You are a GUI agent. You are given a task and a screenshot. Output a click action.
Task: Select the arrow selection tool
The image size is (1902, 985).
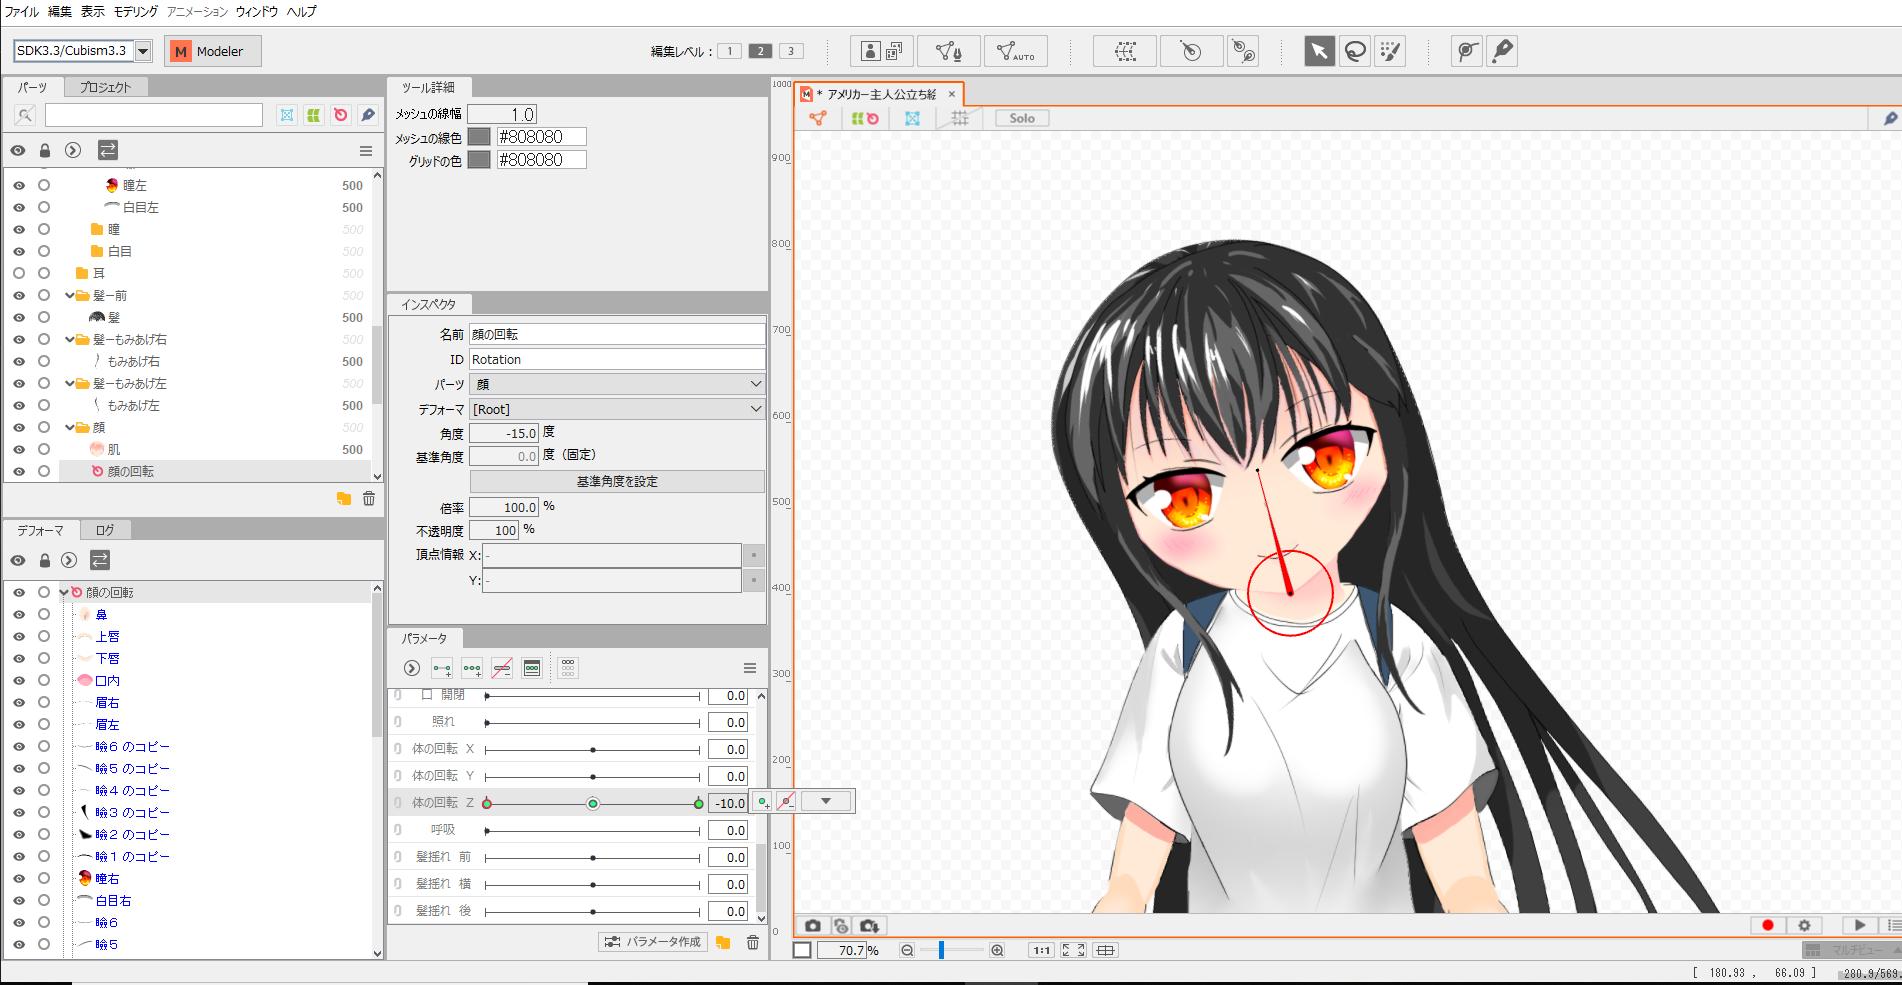[x=1319, y=51]
